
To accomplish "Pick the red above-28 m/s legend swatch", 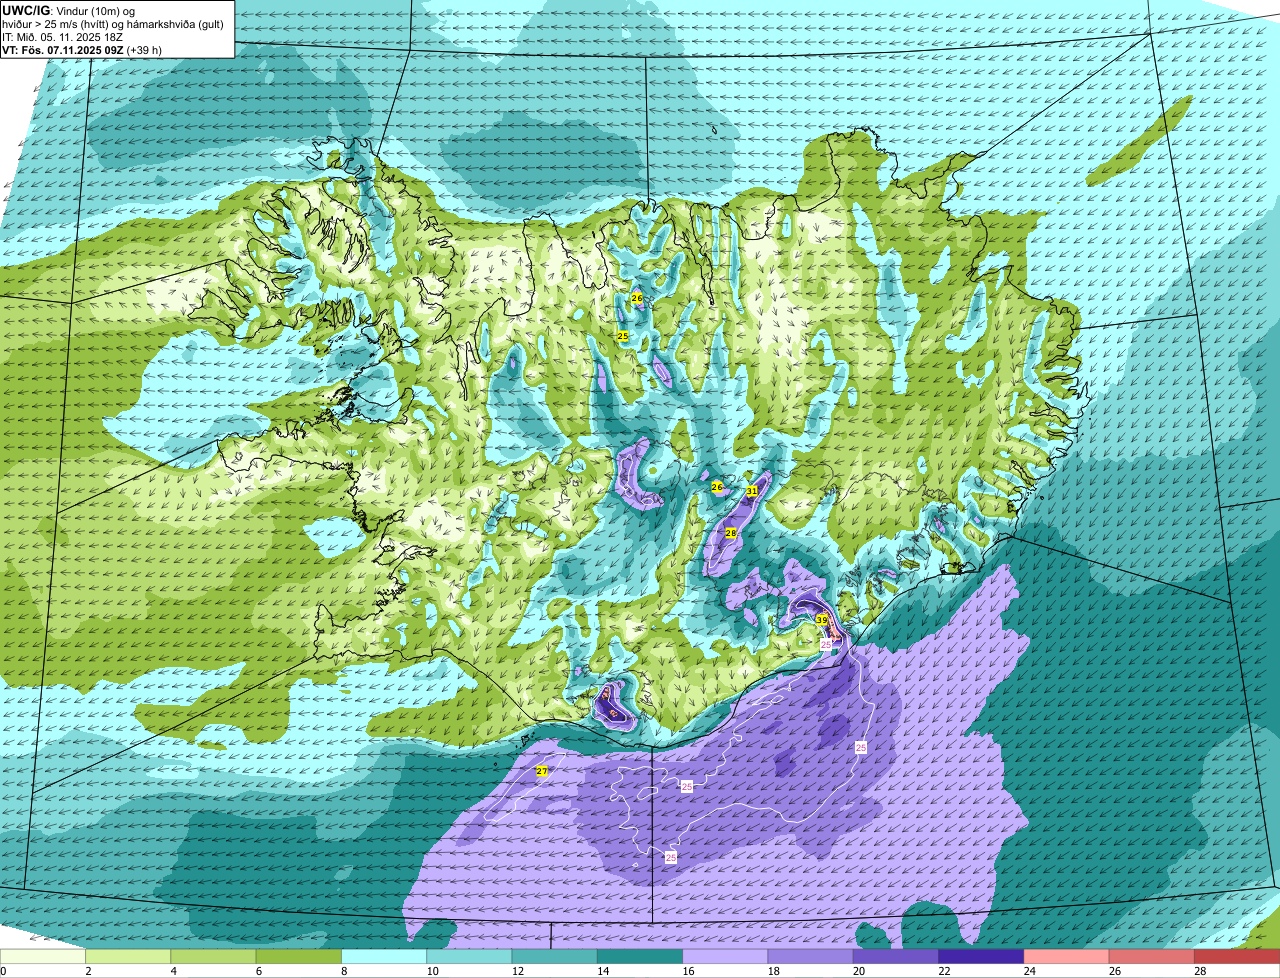I will [1237, 956].
